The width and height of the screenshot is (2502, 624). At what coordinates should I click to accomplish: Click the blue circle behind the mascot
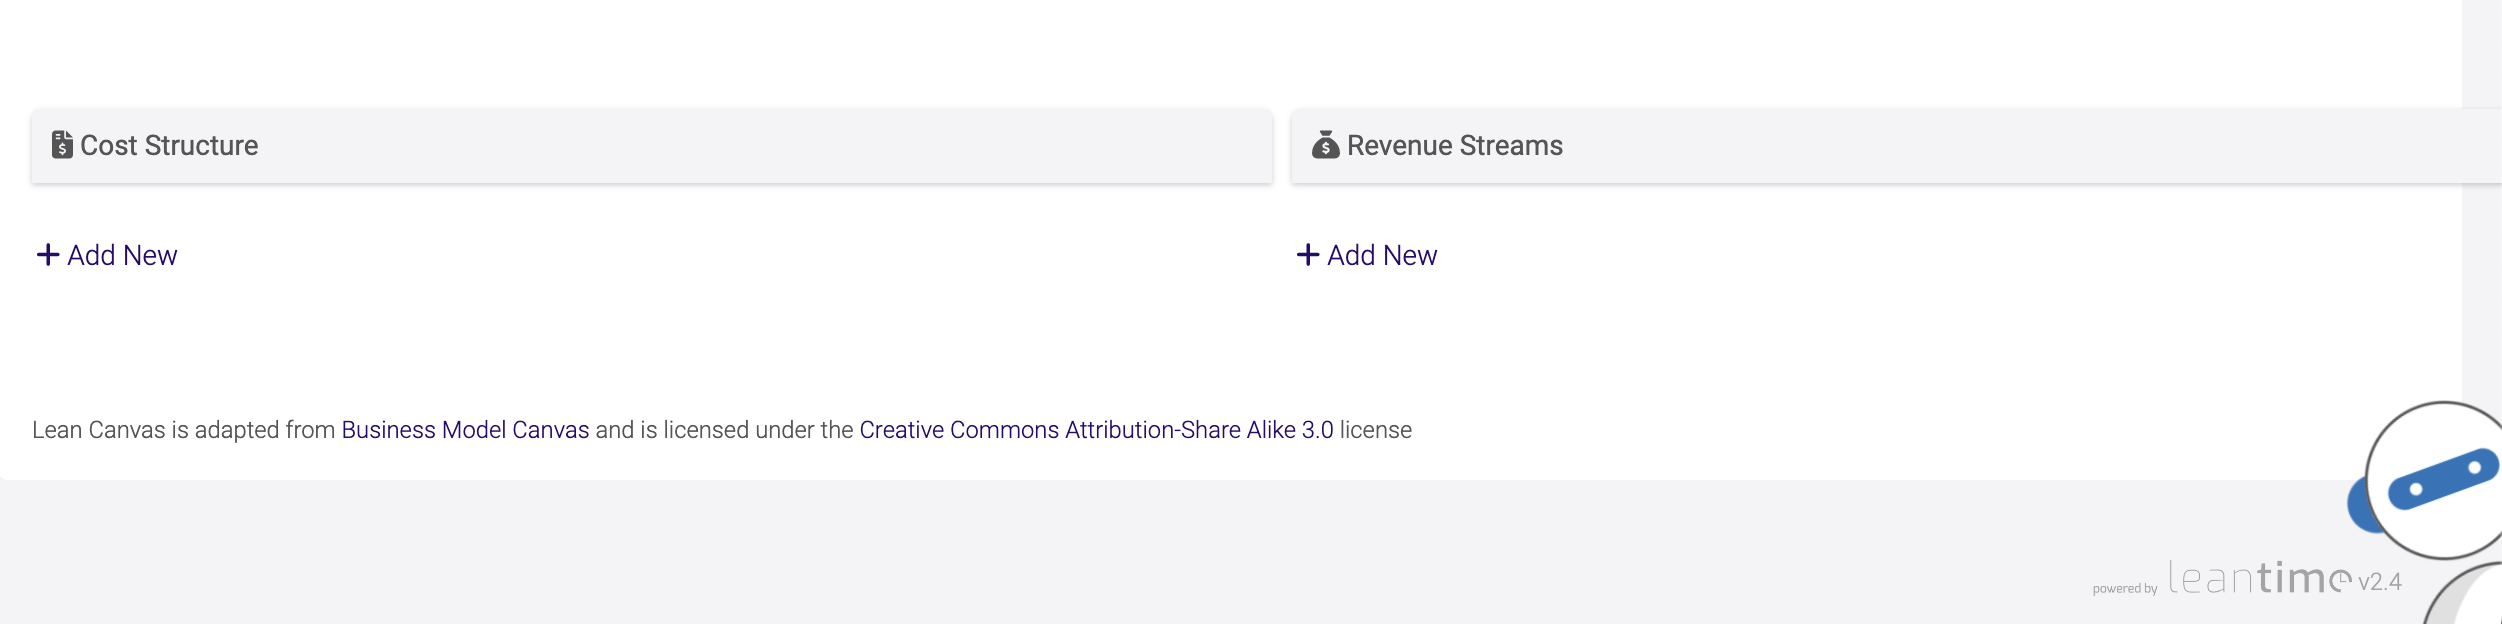[x=2358, y=505]
